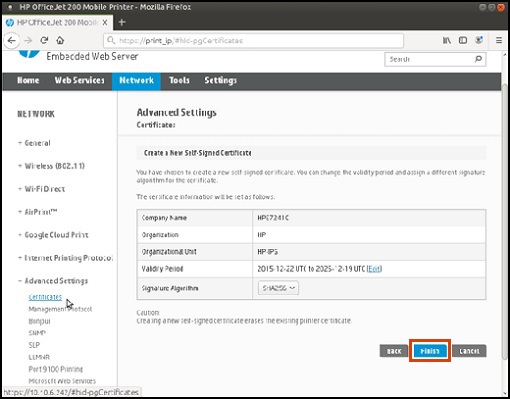Open a new tab with plus icon

tap(122, 22)
